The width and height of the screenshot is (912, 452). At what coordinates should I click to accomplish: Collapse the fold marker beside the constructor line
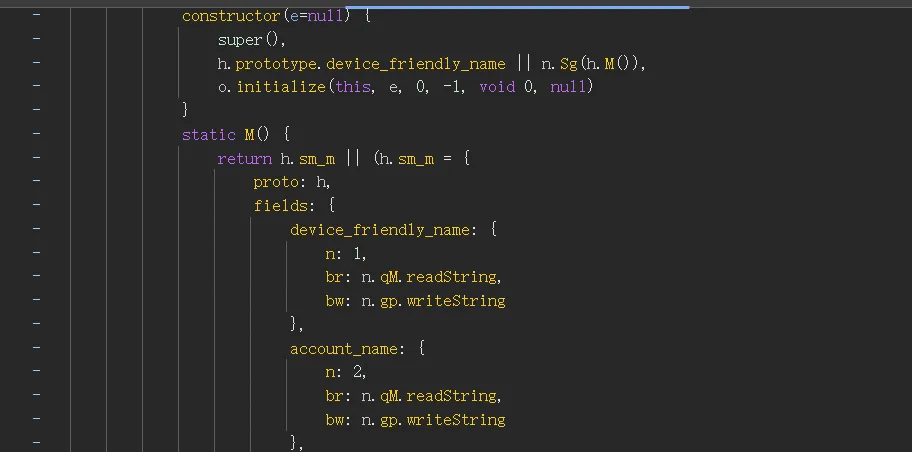coord(36,16)
